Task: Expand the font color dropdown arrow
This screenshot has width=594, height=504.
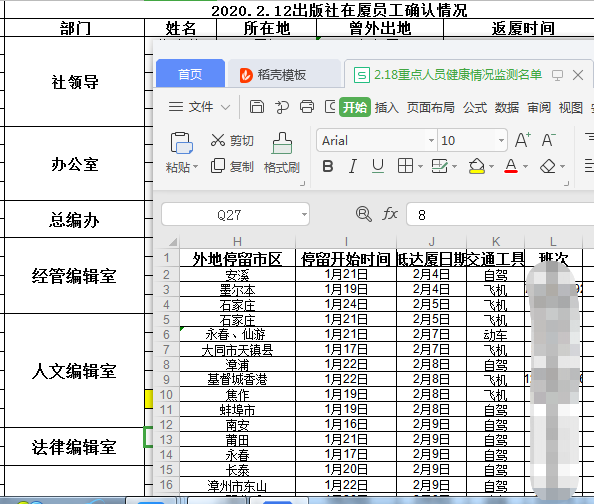Action: click(x=525, y=166)
